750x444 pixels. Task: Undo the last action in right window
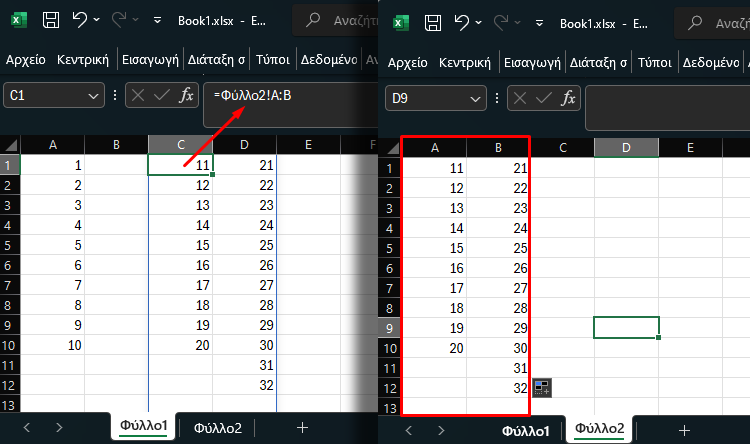[x=462, y=22]
